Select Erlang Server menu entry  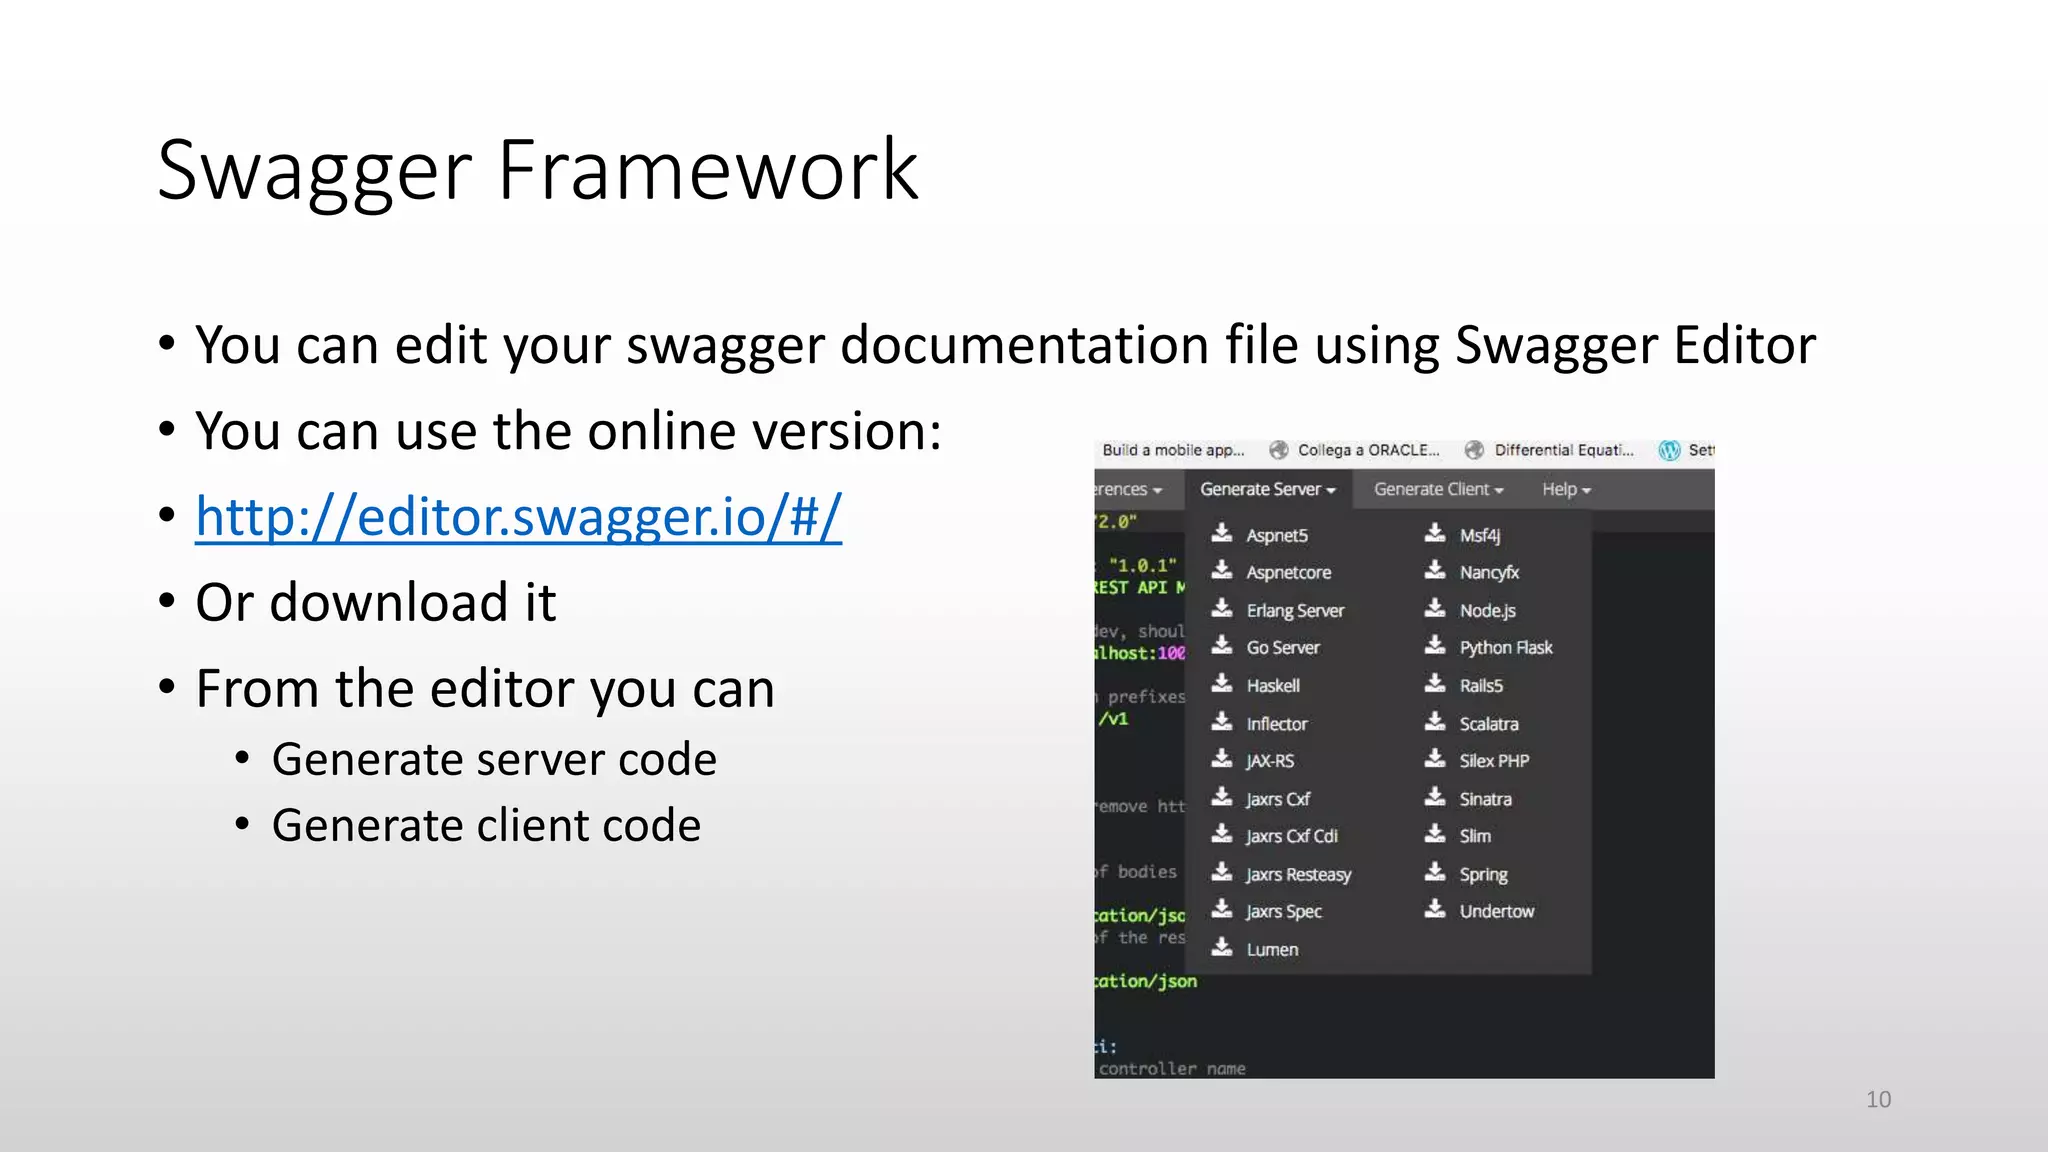click(1295, 611)
